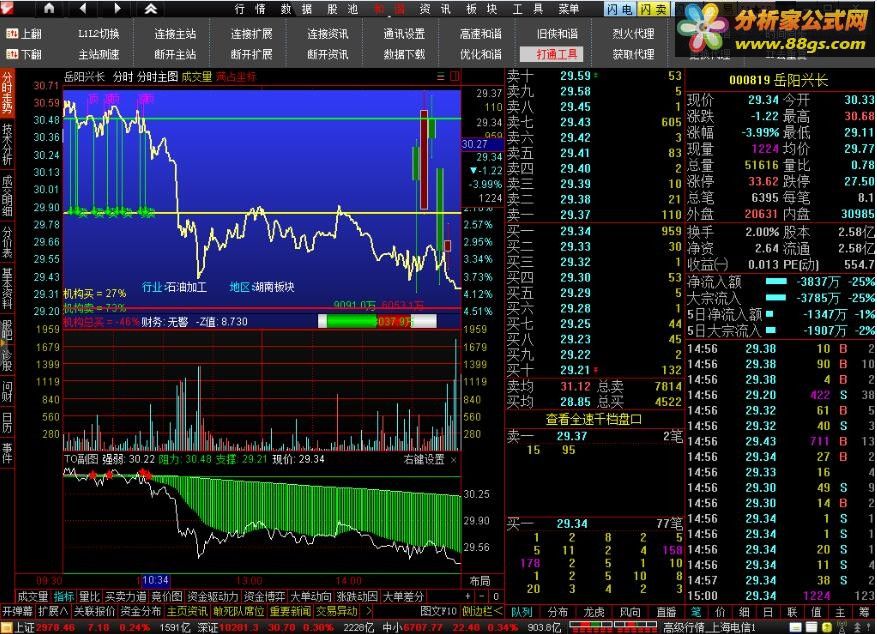This screenshot has height=634, width=877.
Task: Toggle the chart split-panel icon
Action: (x=454, y=77)
